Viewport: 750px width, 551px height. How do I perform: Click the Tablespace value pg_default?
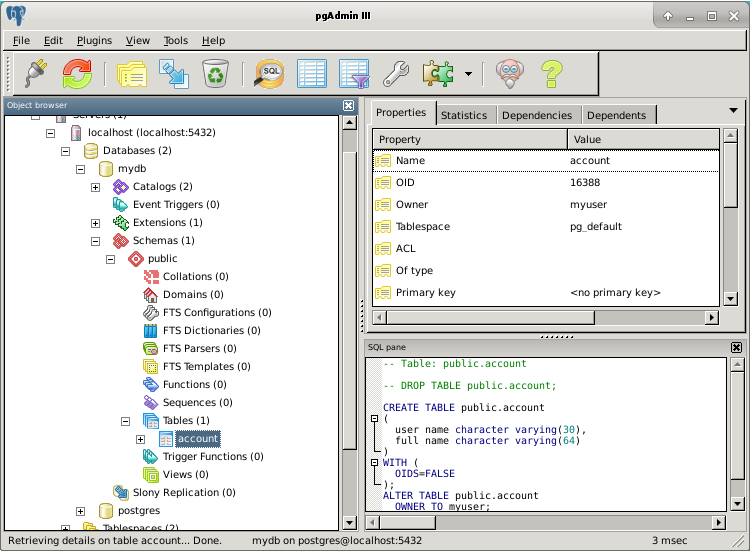pos(596,227)
